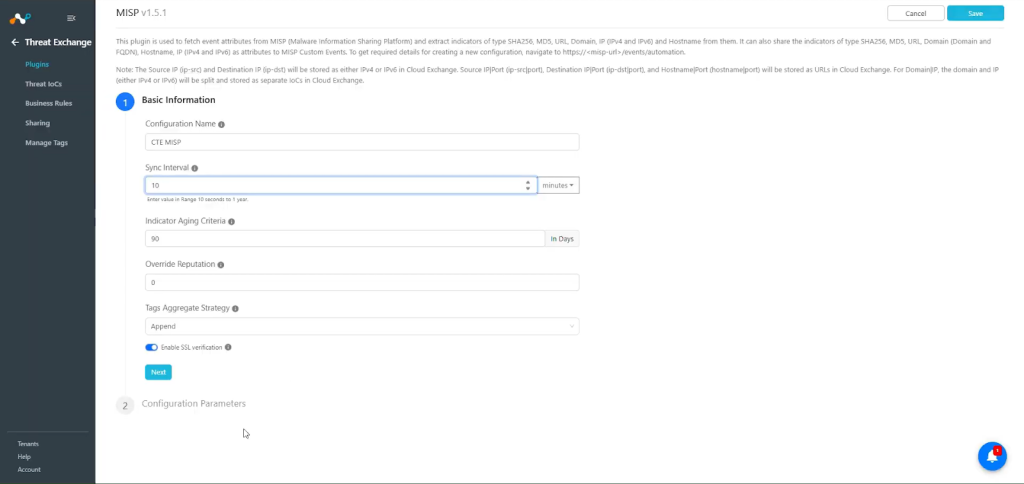Click the Netskope logo icon
Viewport: 1024px width, 484px height.
click(20, 18)
